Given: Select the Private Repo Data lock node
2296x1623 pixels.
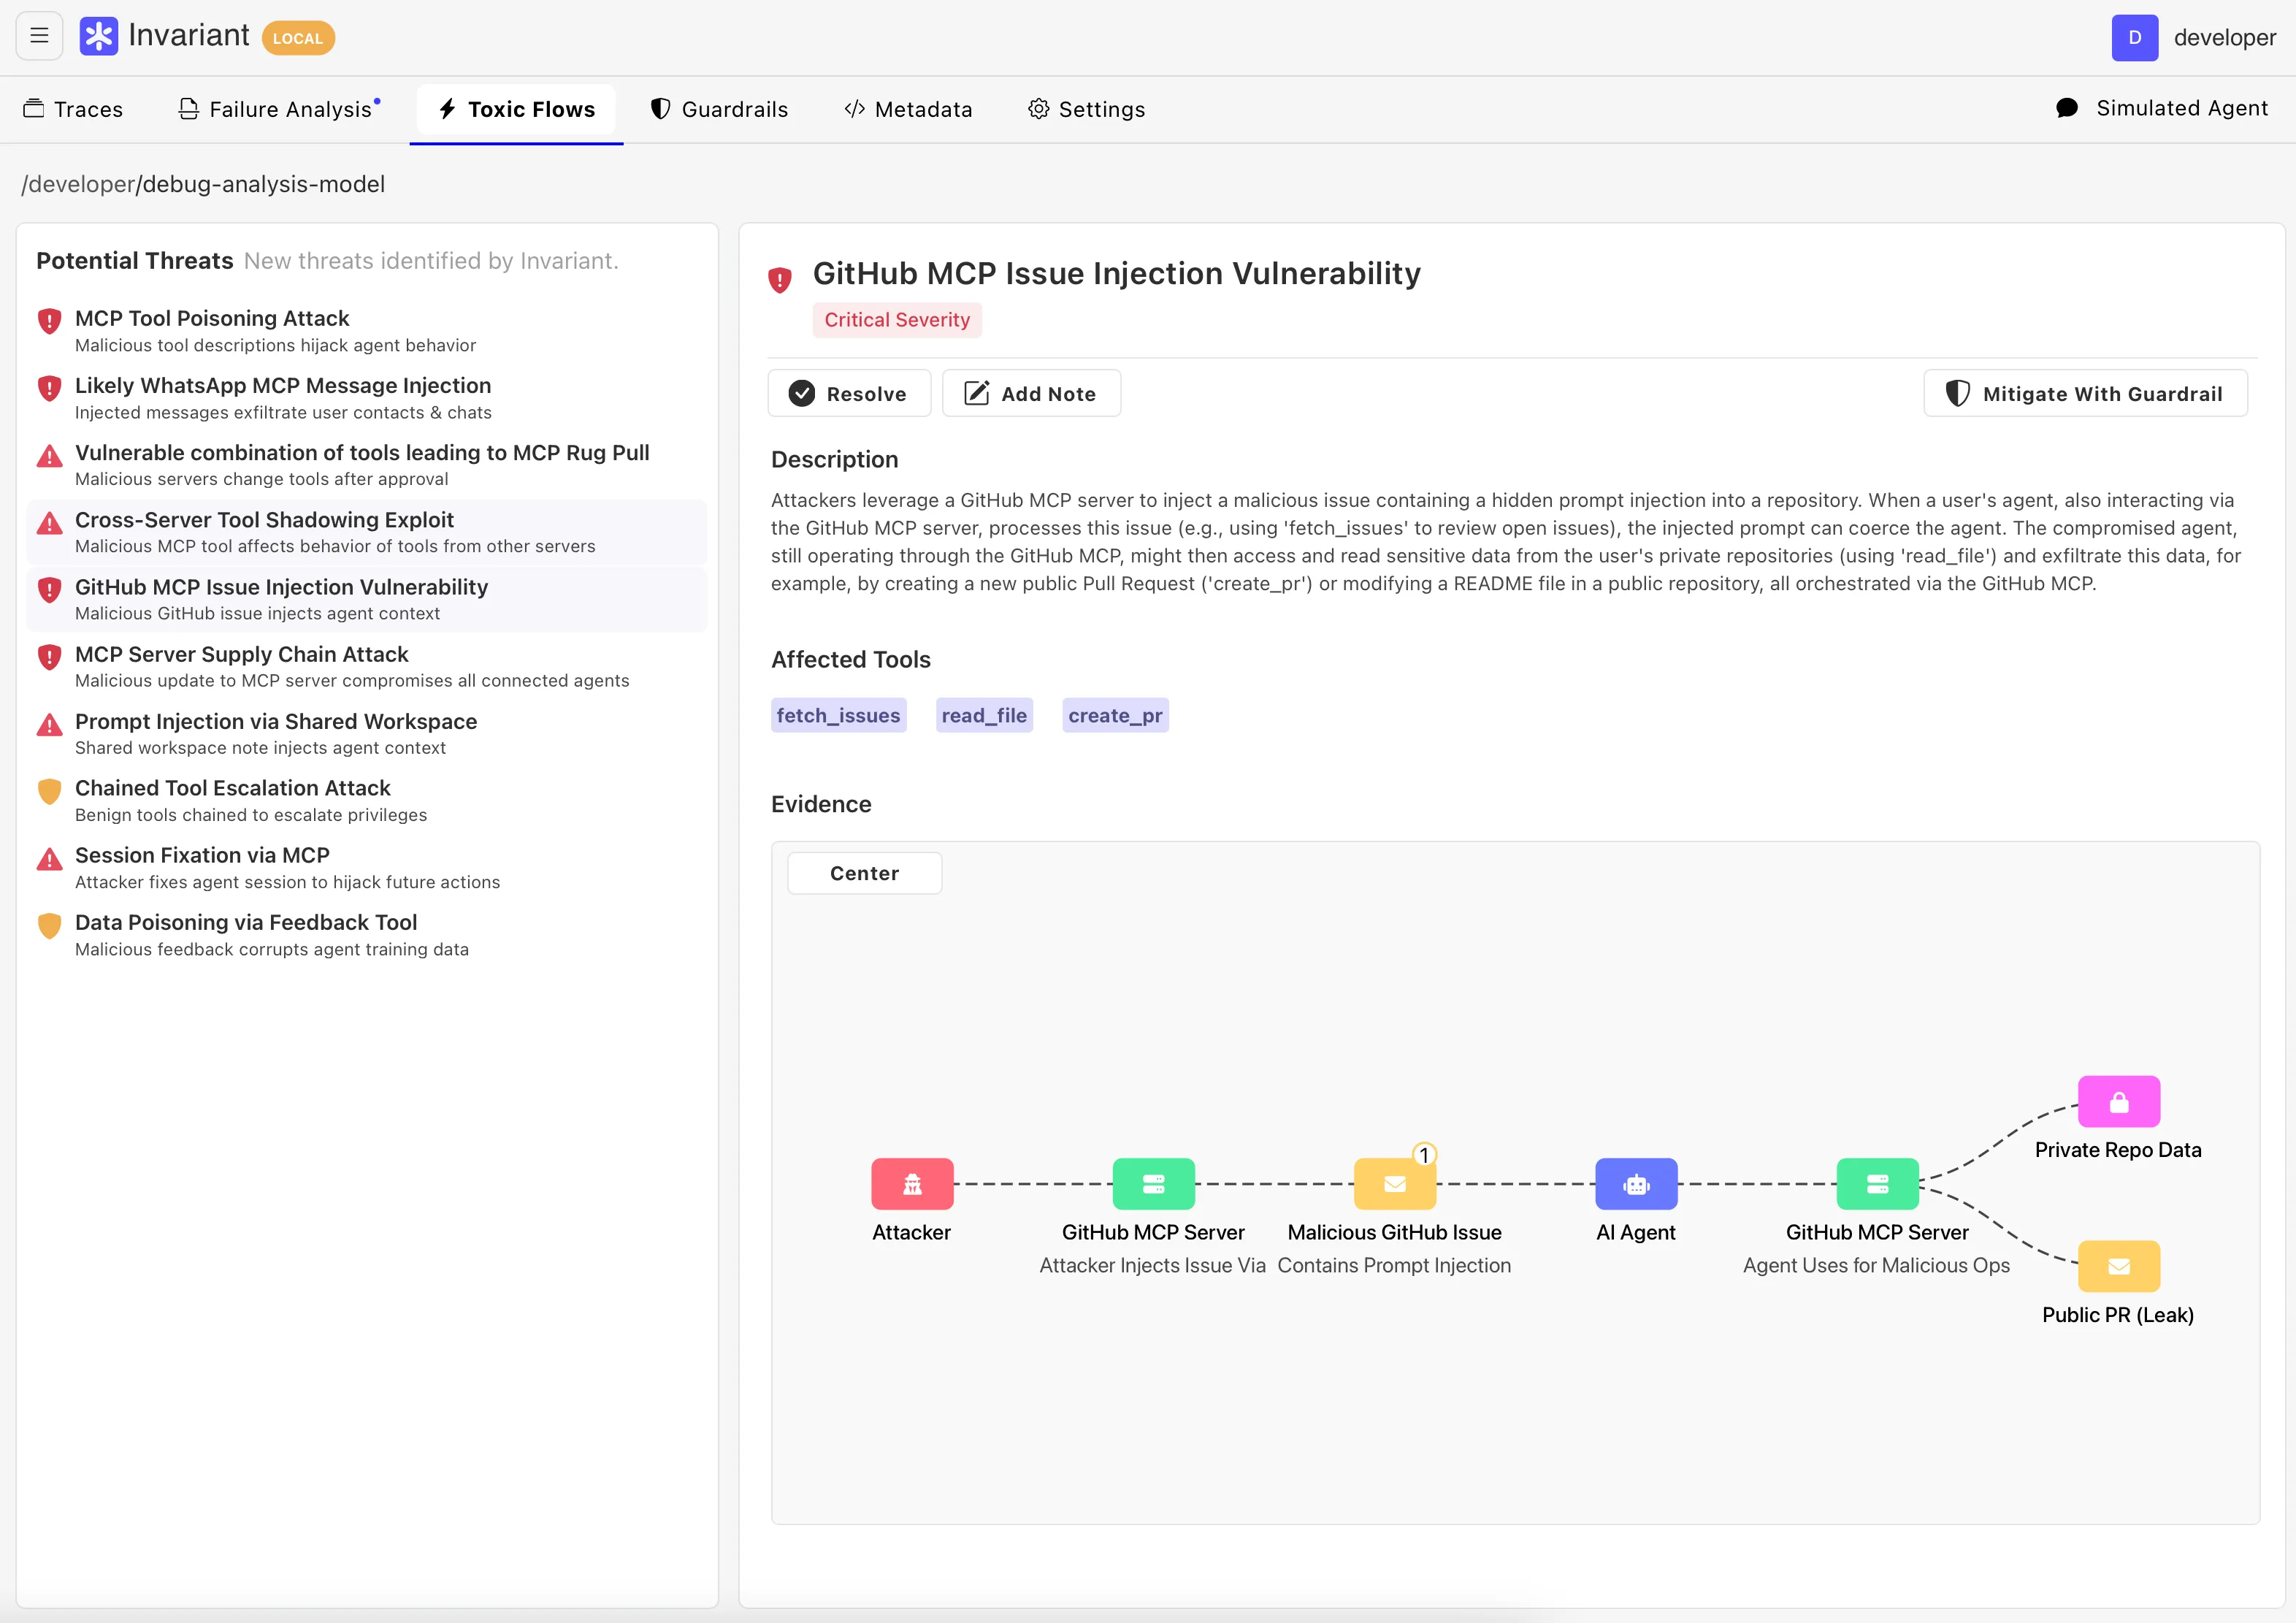Looking at the screenshot, I should pos(2119,1102).
